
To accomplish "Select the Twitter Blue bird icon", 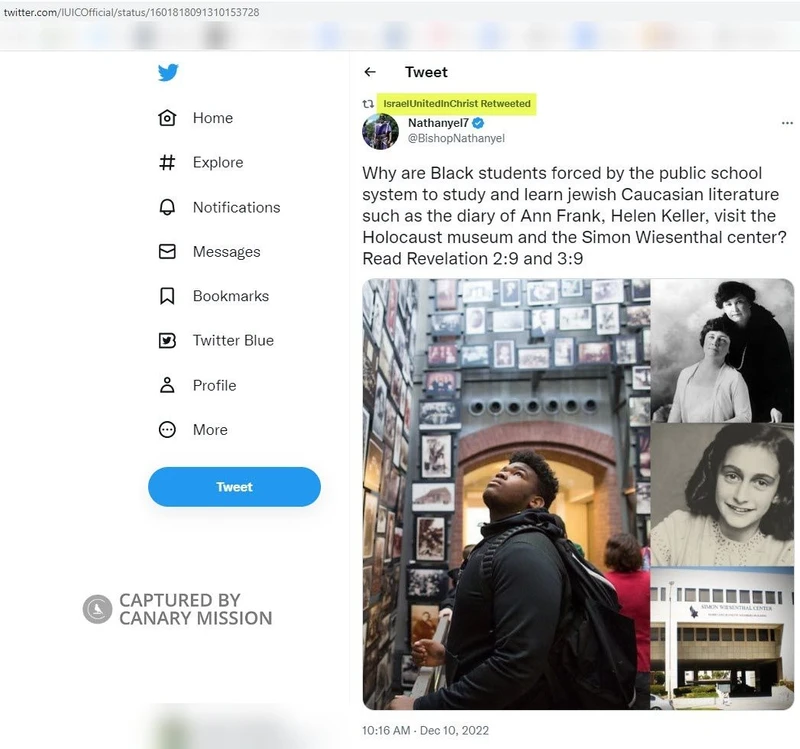I will (169, 340).
